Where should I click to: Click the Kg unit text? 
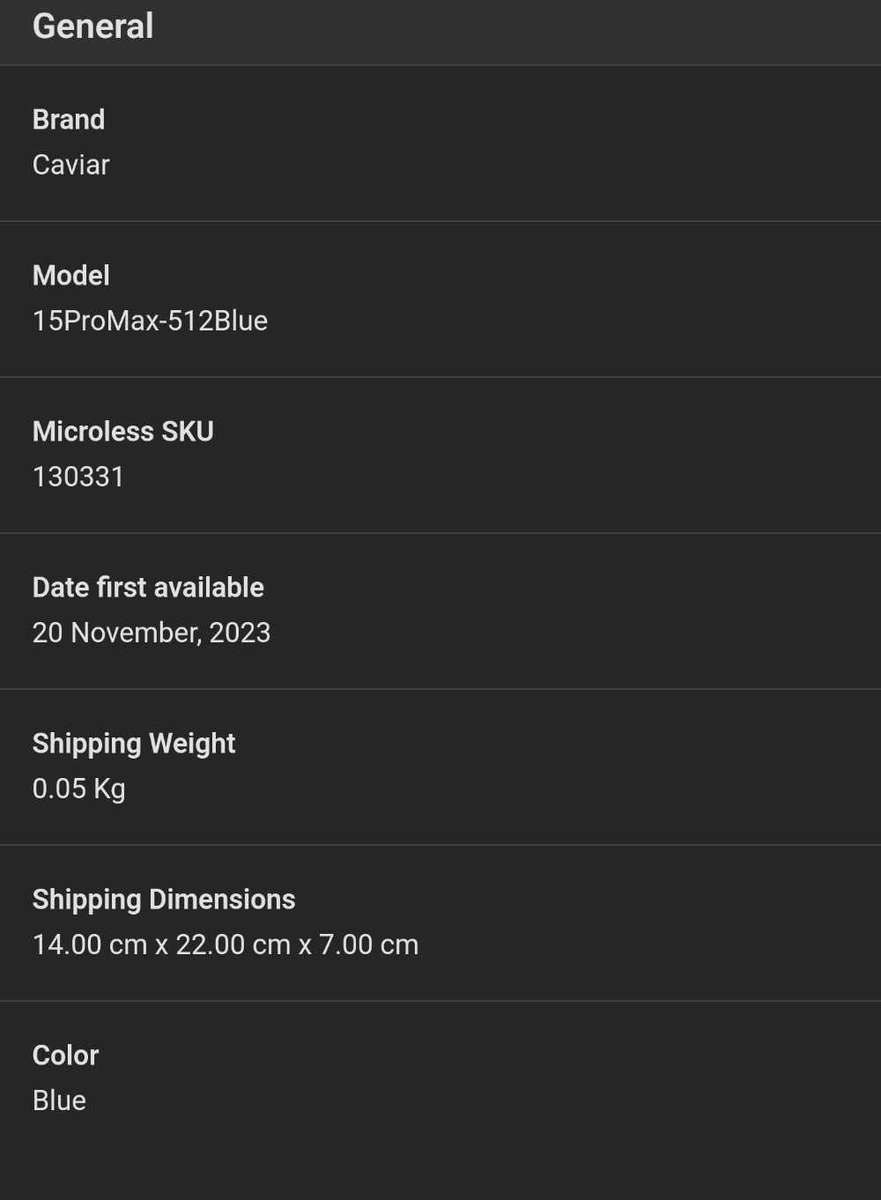(x=109, y=789)
